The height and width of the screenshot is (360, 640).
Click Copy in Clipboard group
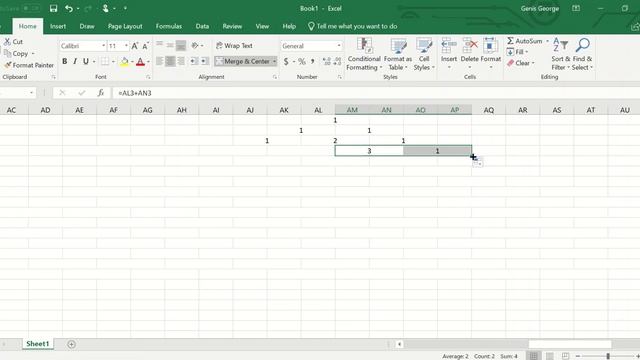(x=16, y=53)
